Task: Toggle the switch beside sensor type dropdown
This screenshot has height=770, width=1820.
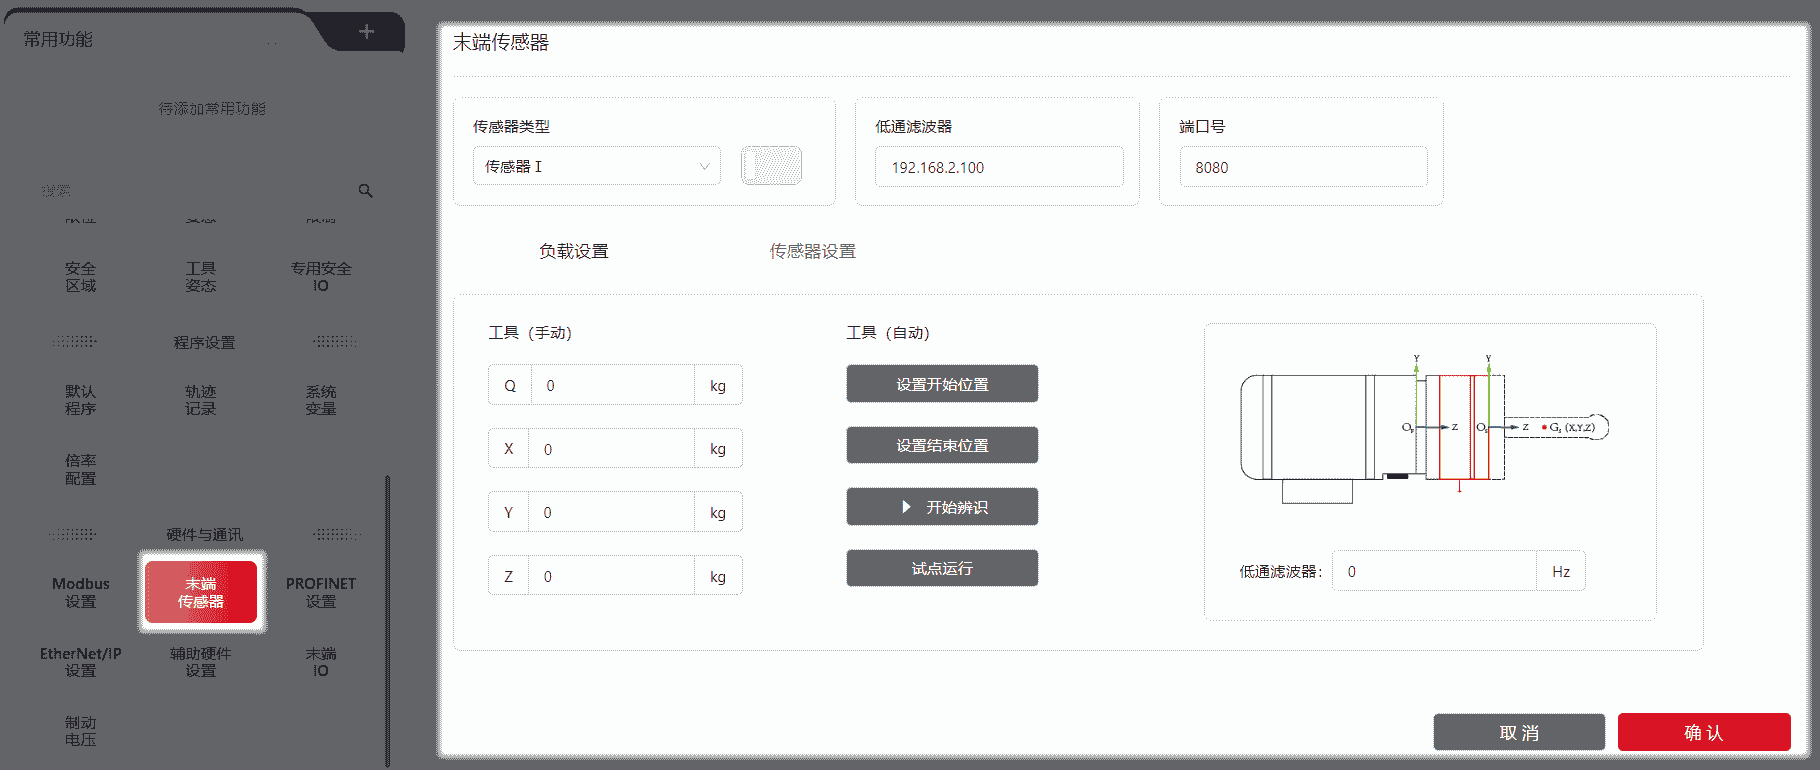Action: 771,166
